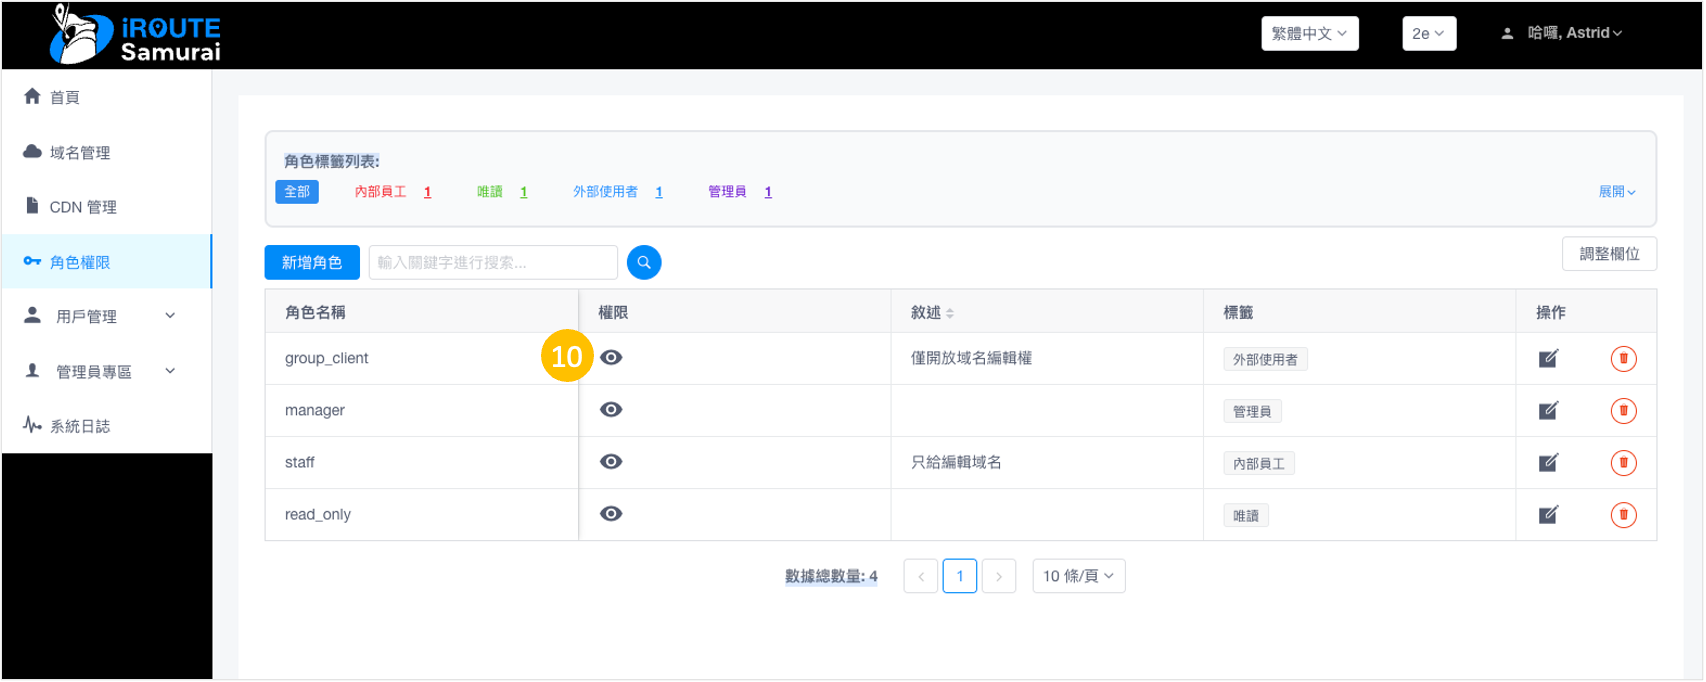Open the 繁體中文 language dropdown
Screen dimensions: 1706x682
coord(1309,33)
